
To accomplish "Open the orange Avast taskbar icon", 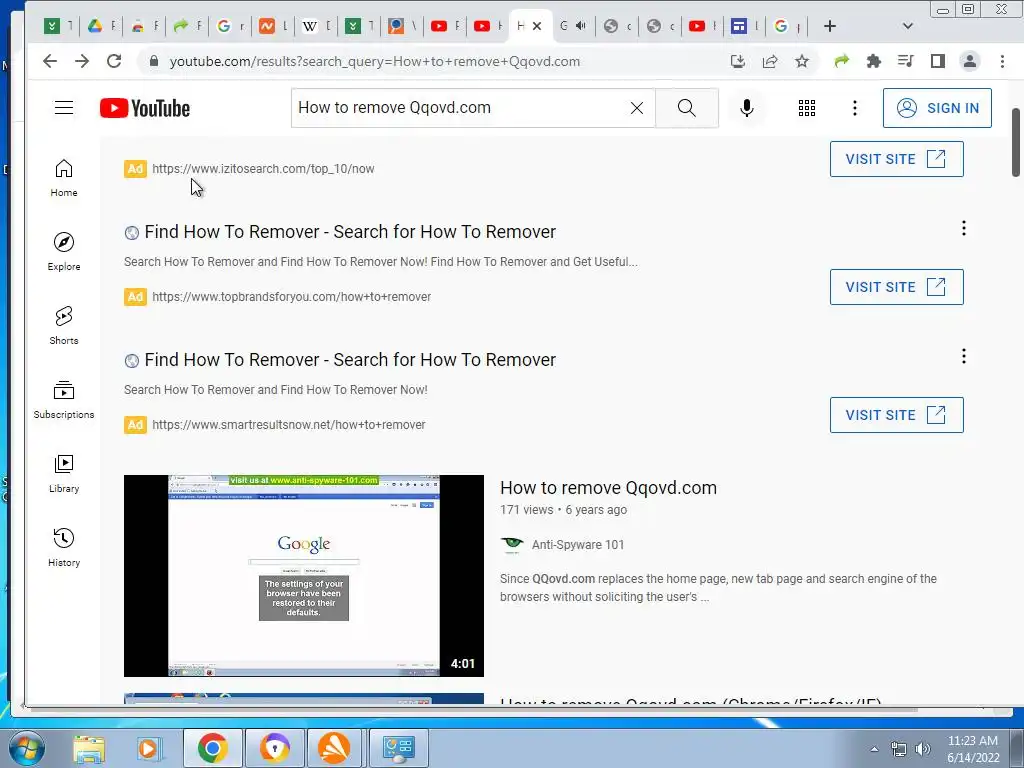I will click(334, 748).
